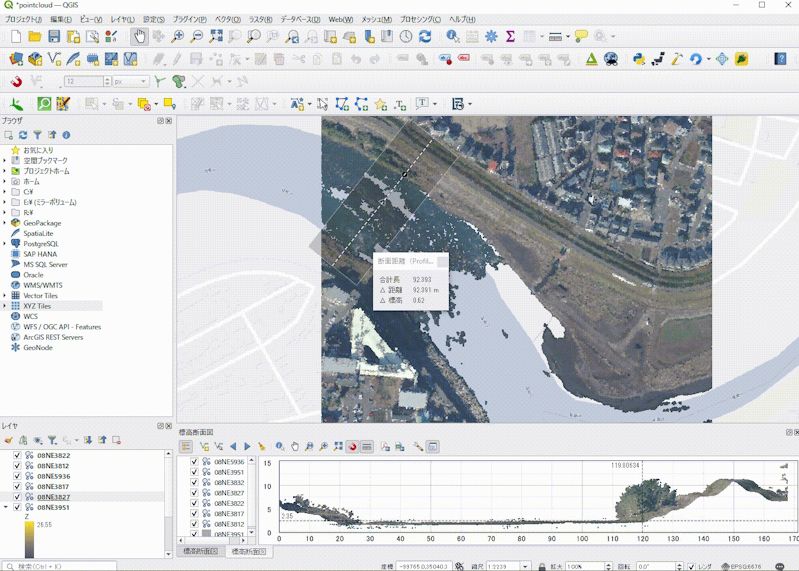Select the Zoom In magnifier tool
The image size is (799, 571).
click(177, 36)
